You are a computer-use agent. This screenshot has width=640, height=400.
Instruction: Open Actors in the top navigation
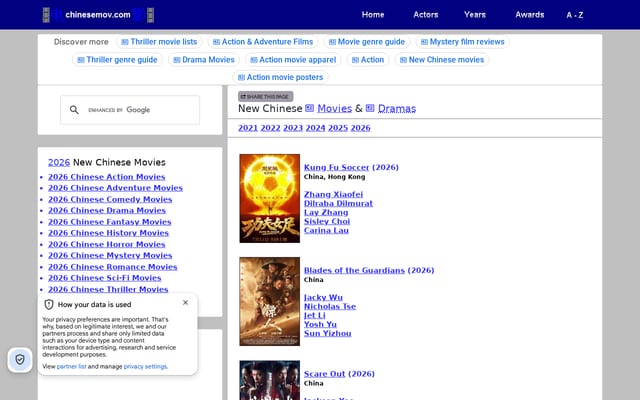pos(426,15)
